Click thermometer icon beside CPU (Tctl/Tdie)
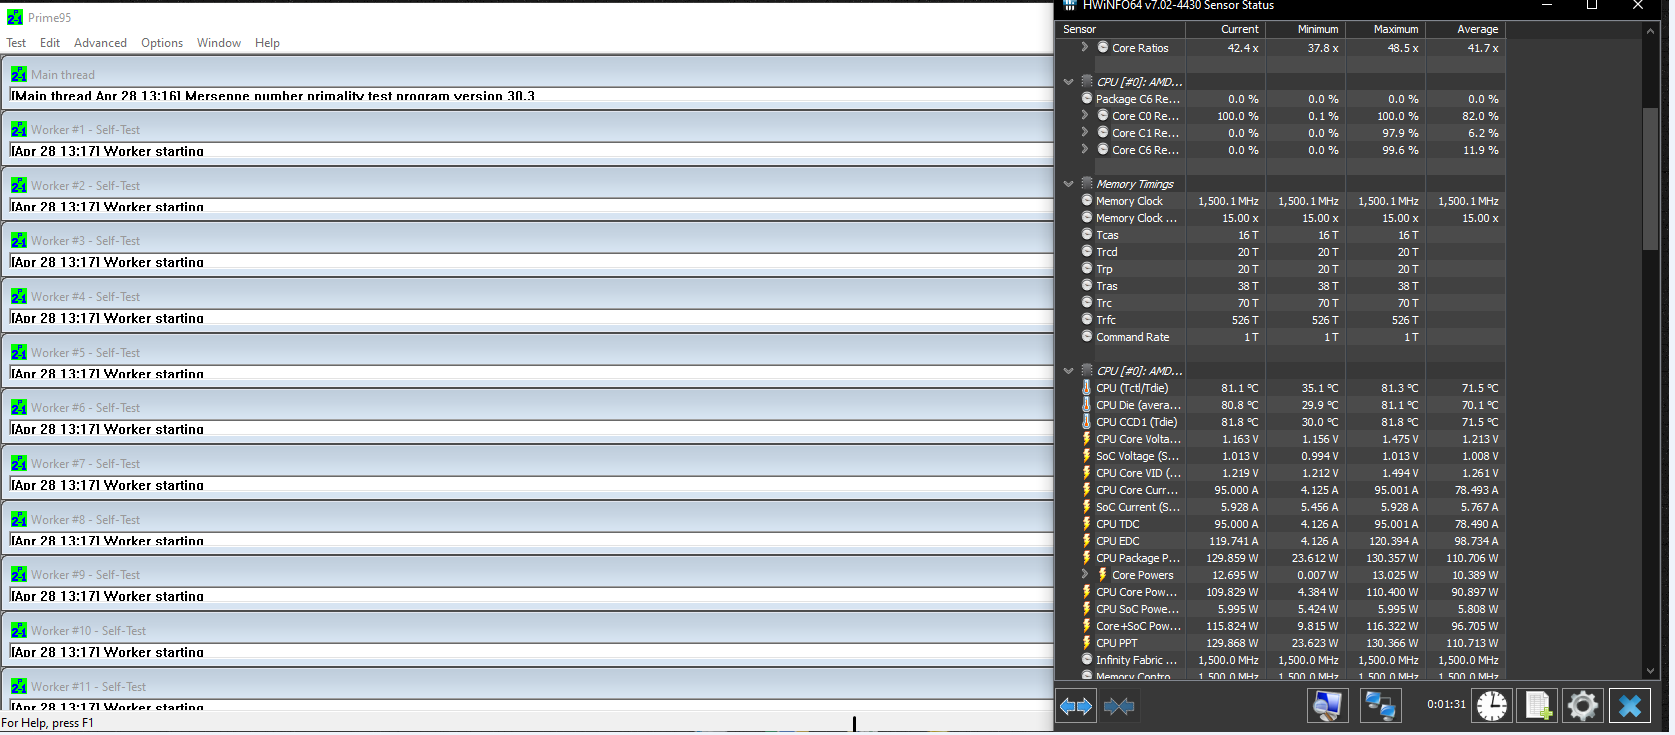 click(1086, 388)
